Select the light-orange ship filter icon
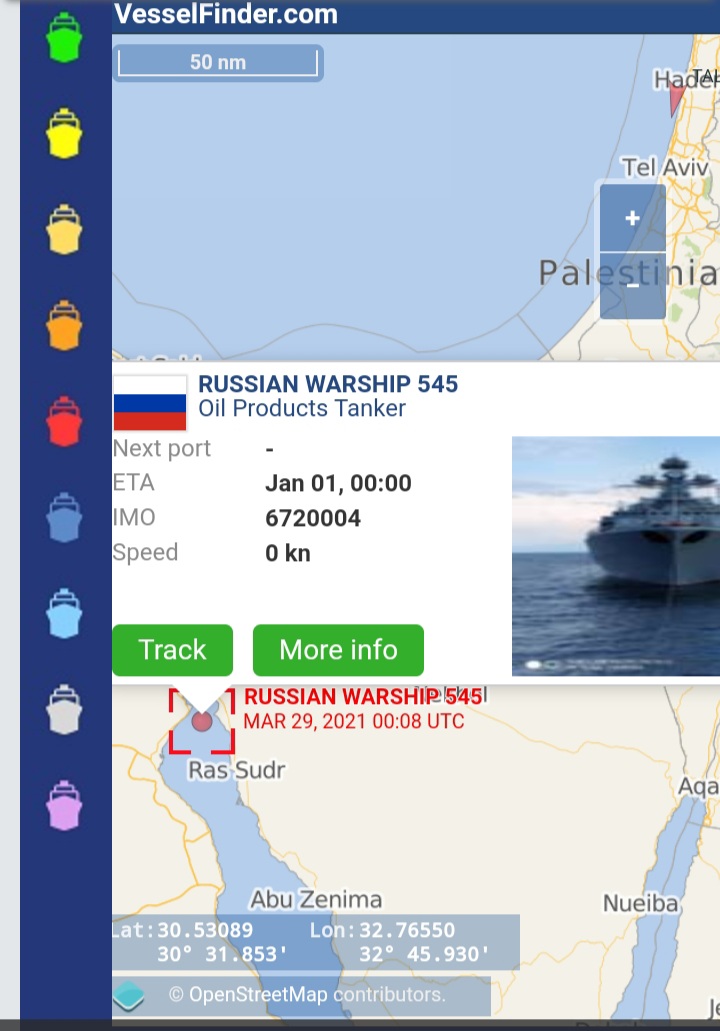 click(x=64, y=229)
